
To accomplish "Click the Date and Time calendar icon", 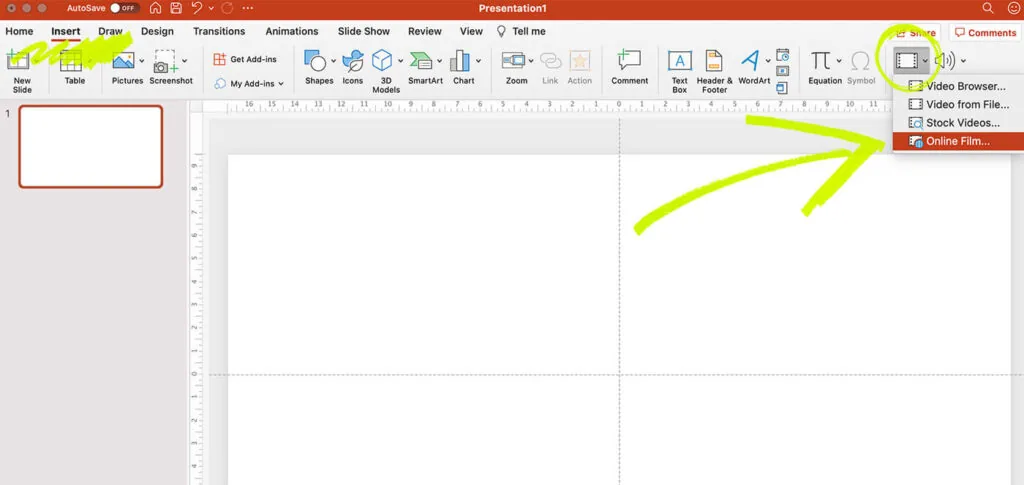I will pos(782,55).
